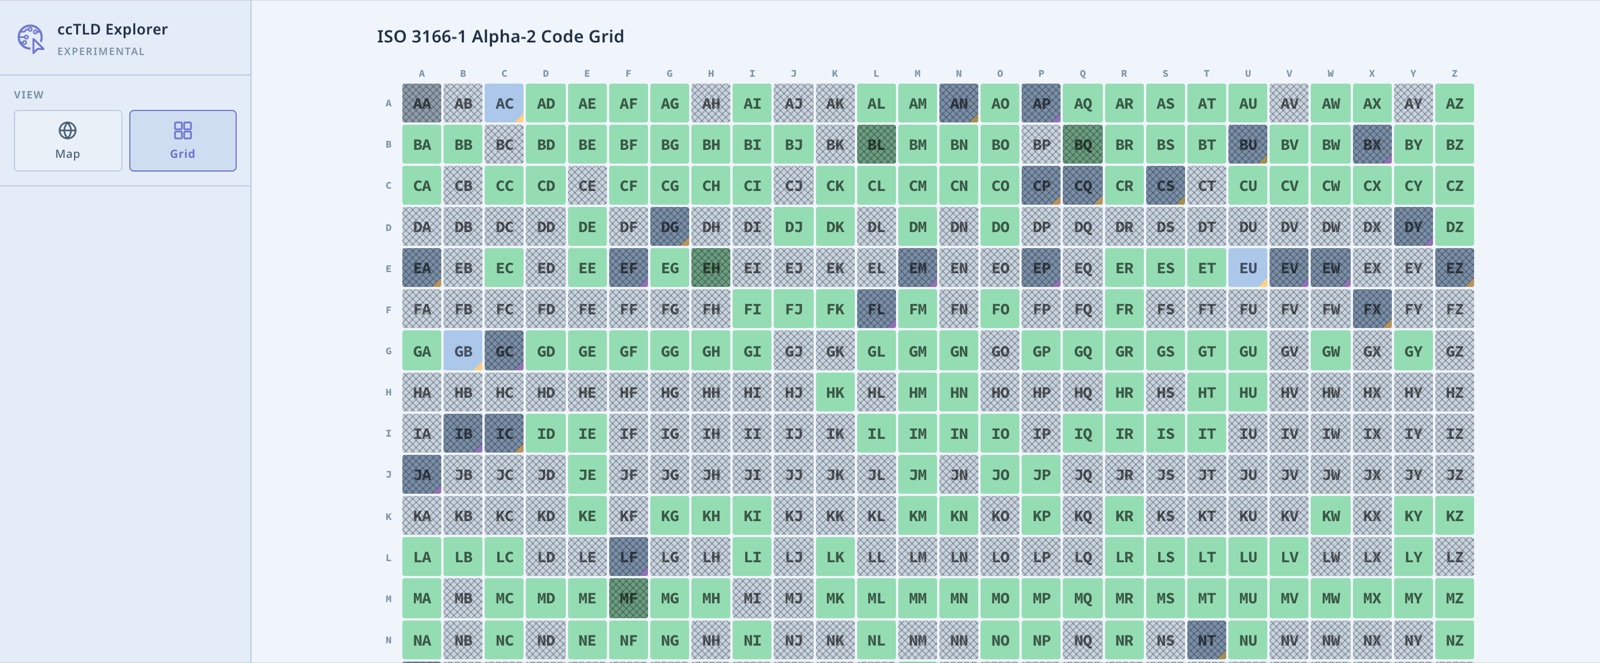Click the NT grid cell

click(x=1207, y=640)
